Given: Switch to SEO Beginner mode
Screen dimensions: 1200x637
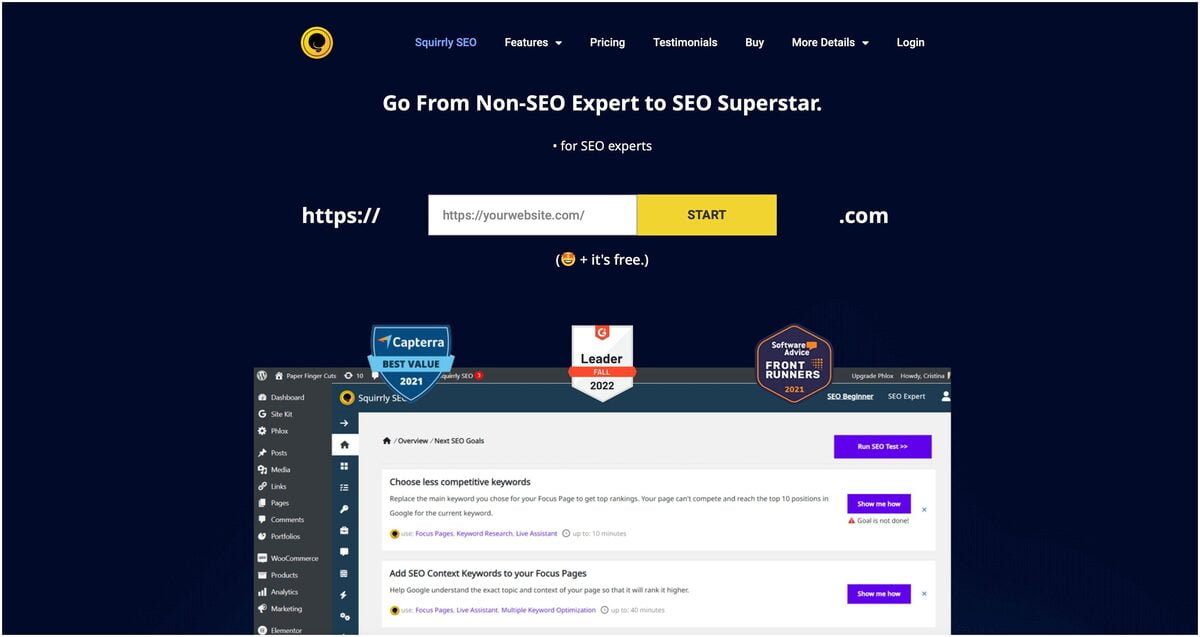Looking at the screenshot, I should tap(850, 396).
